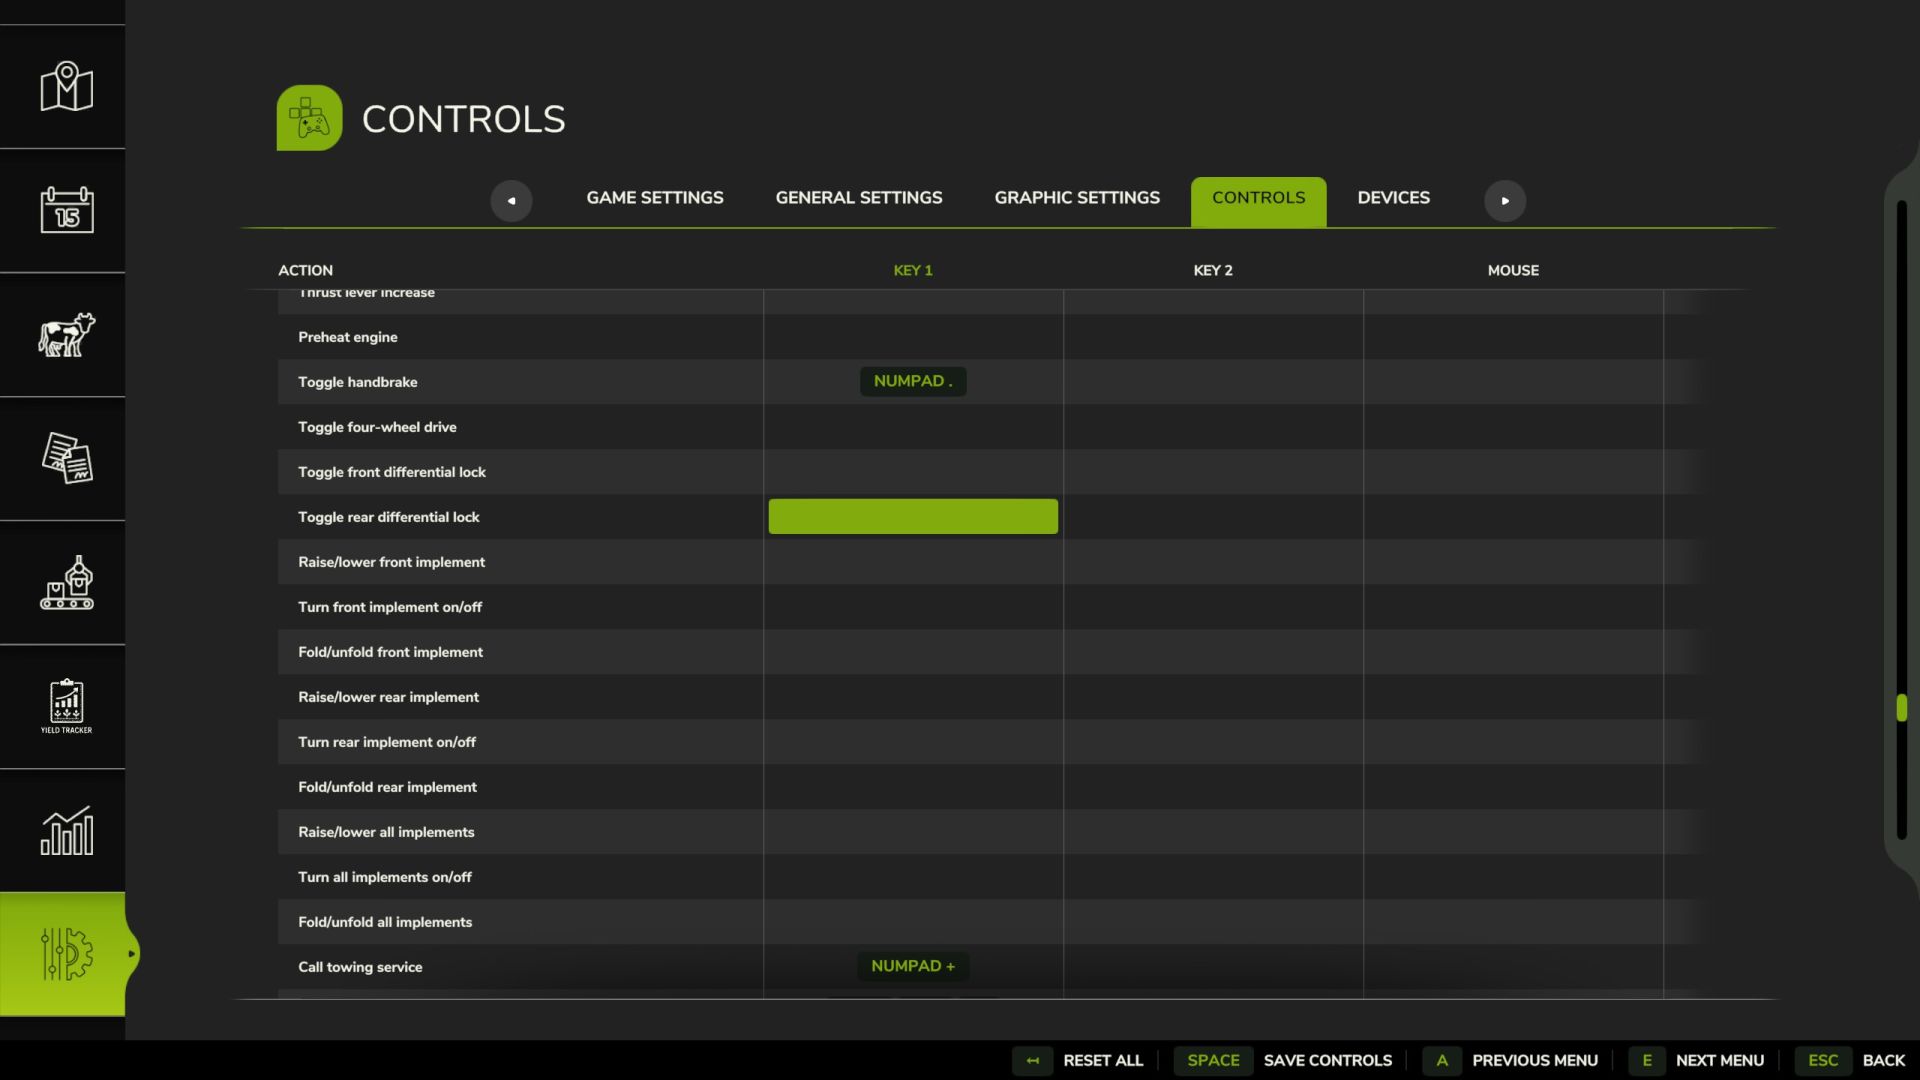The image size is (1920, 1080).
Task: Open the Devices tab
Action: click(1393, 198)
